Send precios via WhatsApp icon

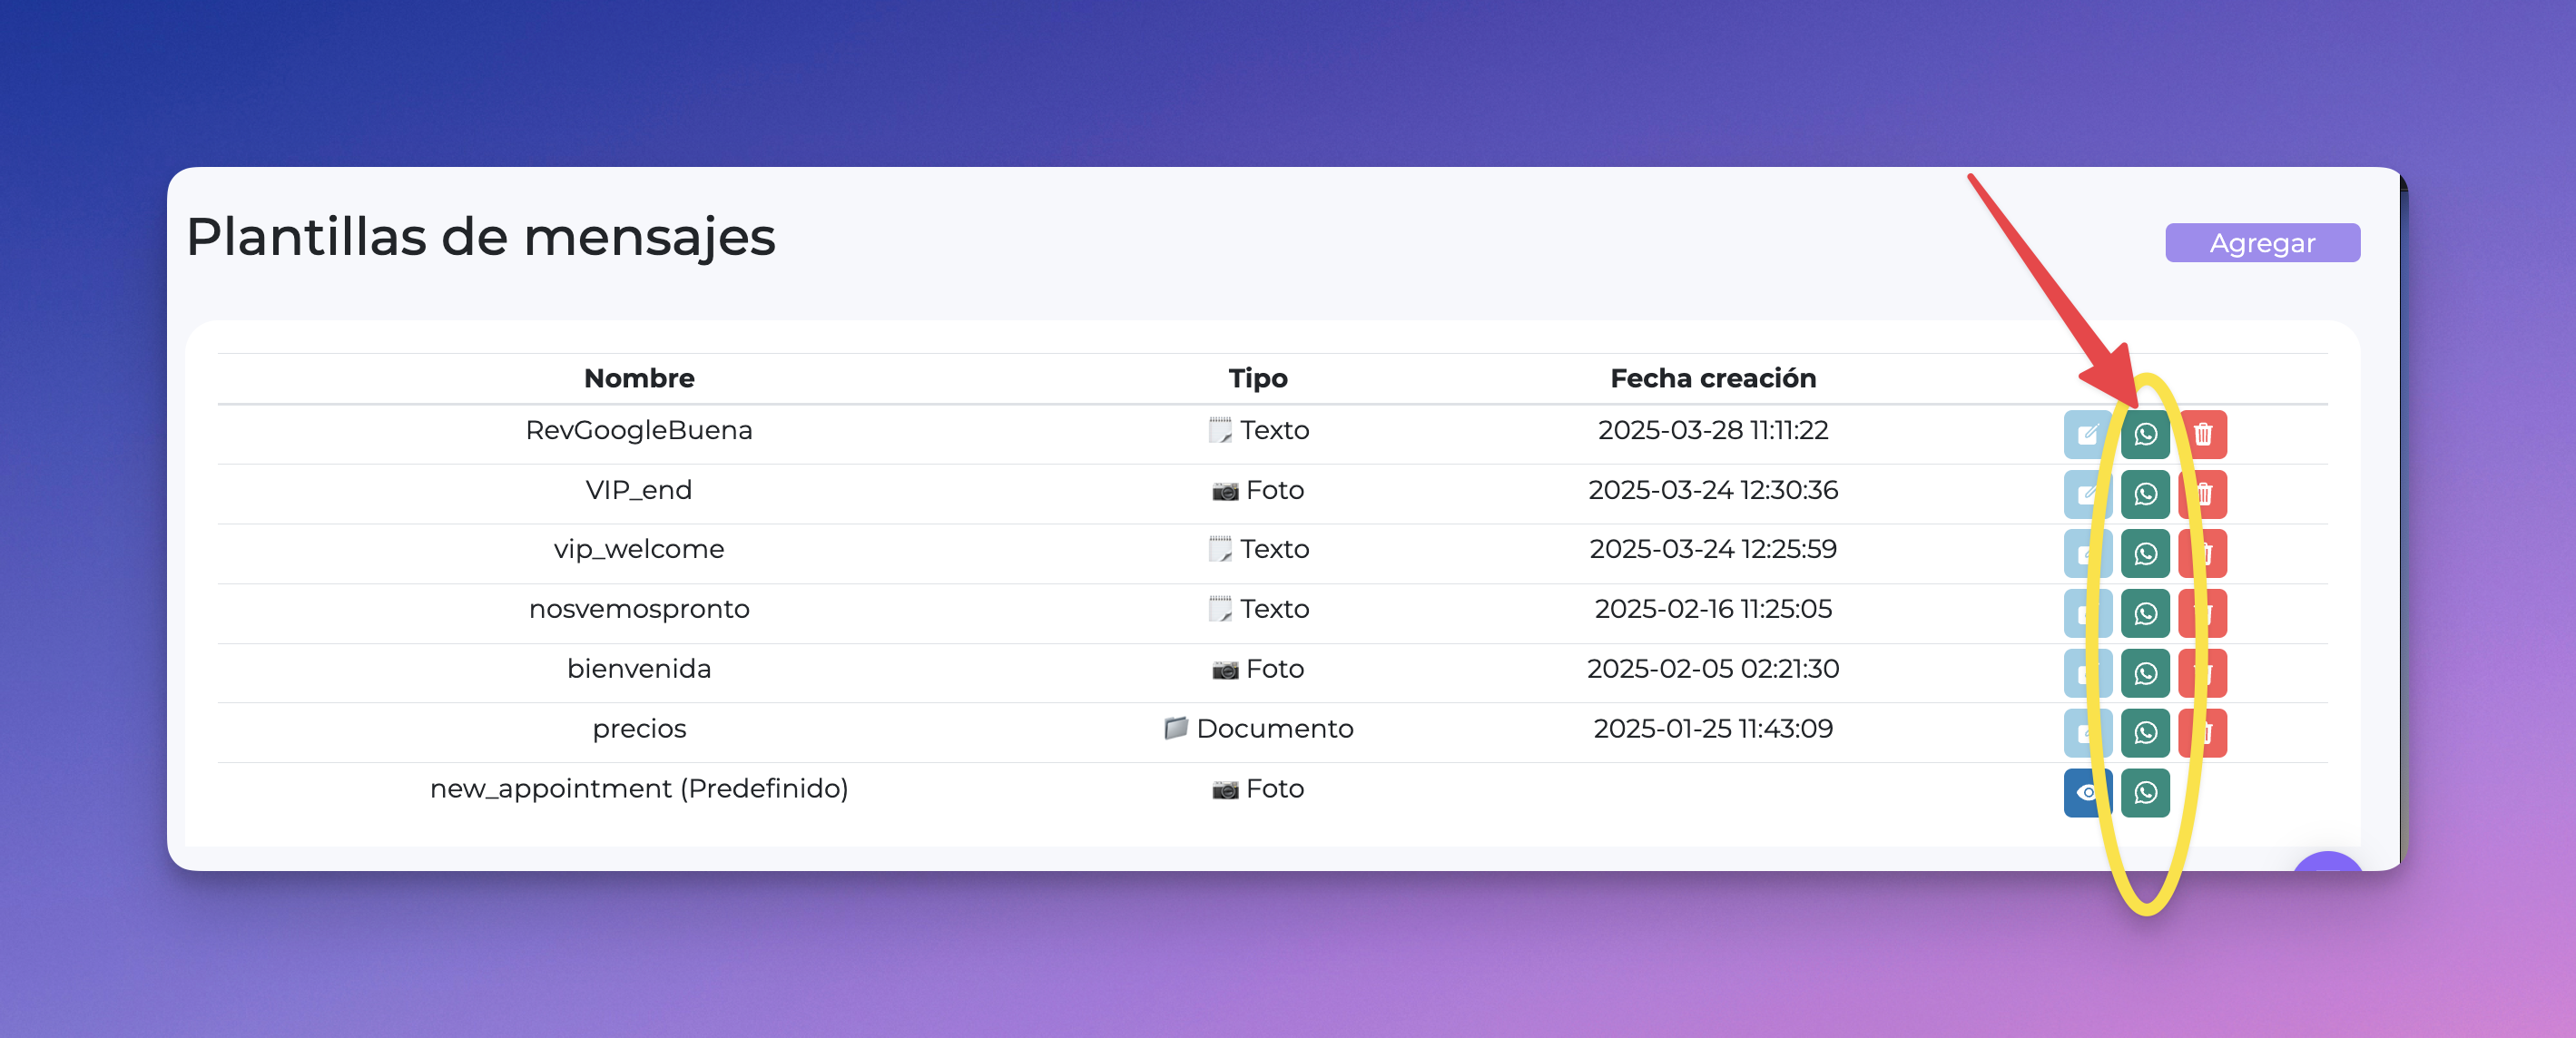[x=2145, y=733]
